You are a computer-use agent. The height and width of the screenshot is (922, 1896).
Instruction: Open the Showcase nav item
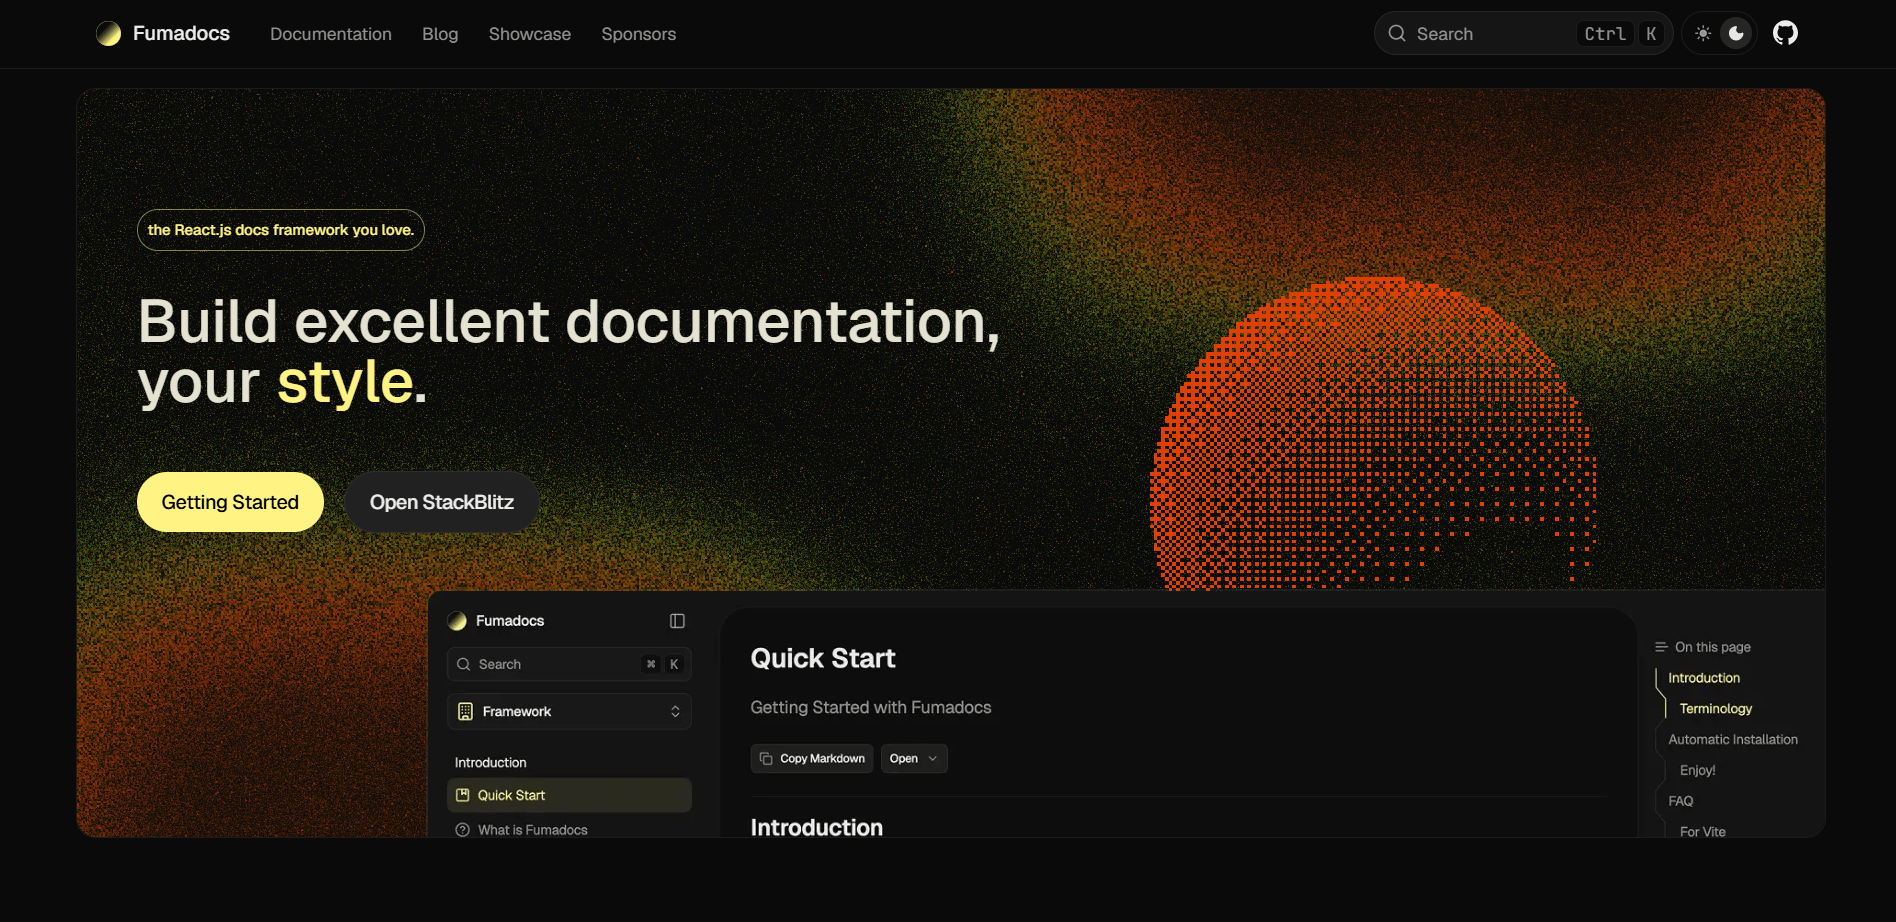click(x=530, y=34)
